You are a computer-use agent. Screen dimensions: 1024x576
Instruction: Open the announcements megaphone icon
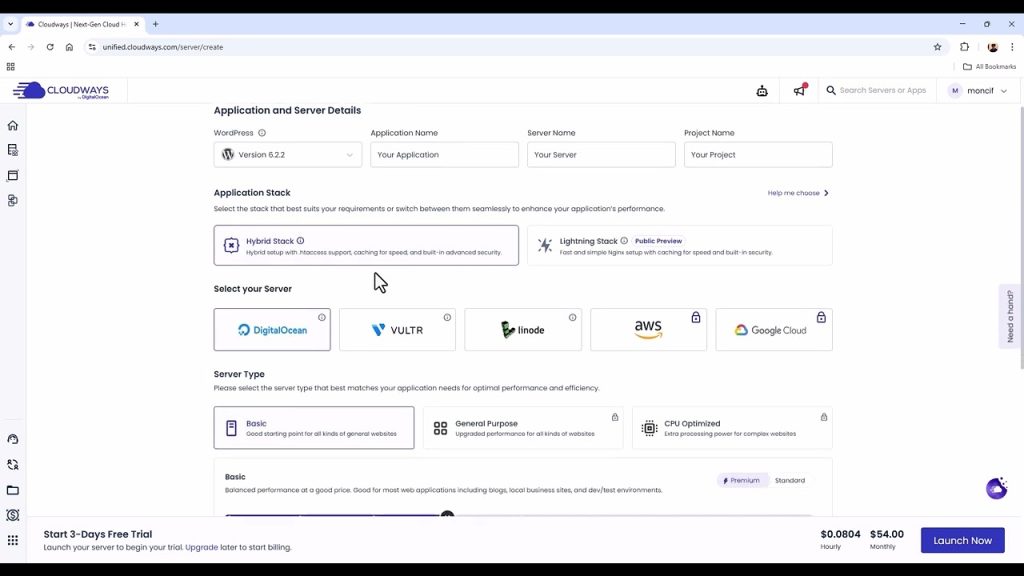coord(799,91)
